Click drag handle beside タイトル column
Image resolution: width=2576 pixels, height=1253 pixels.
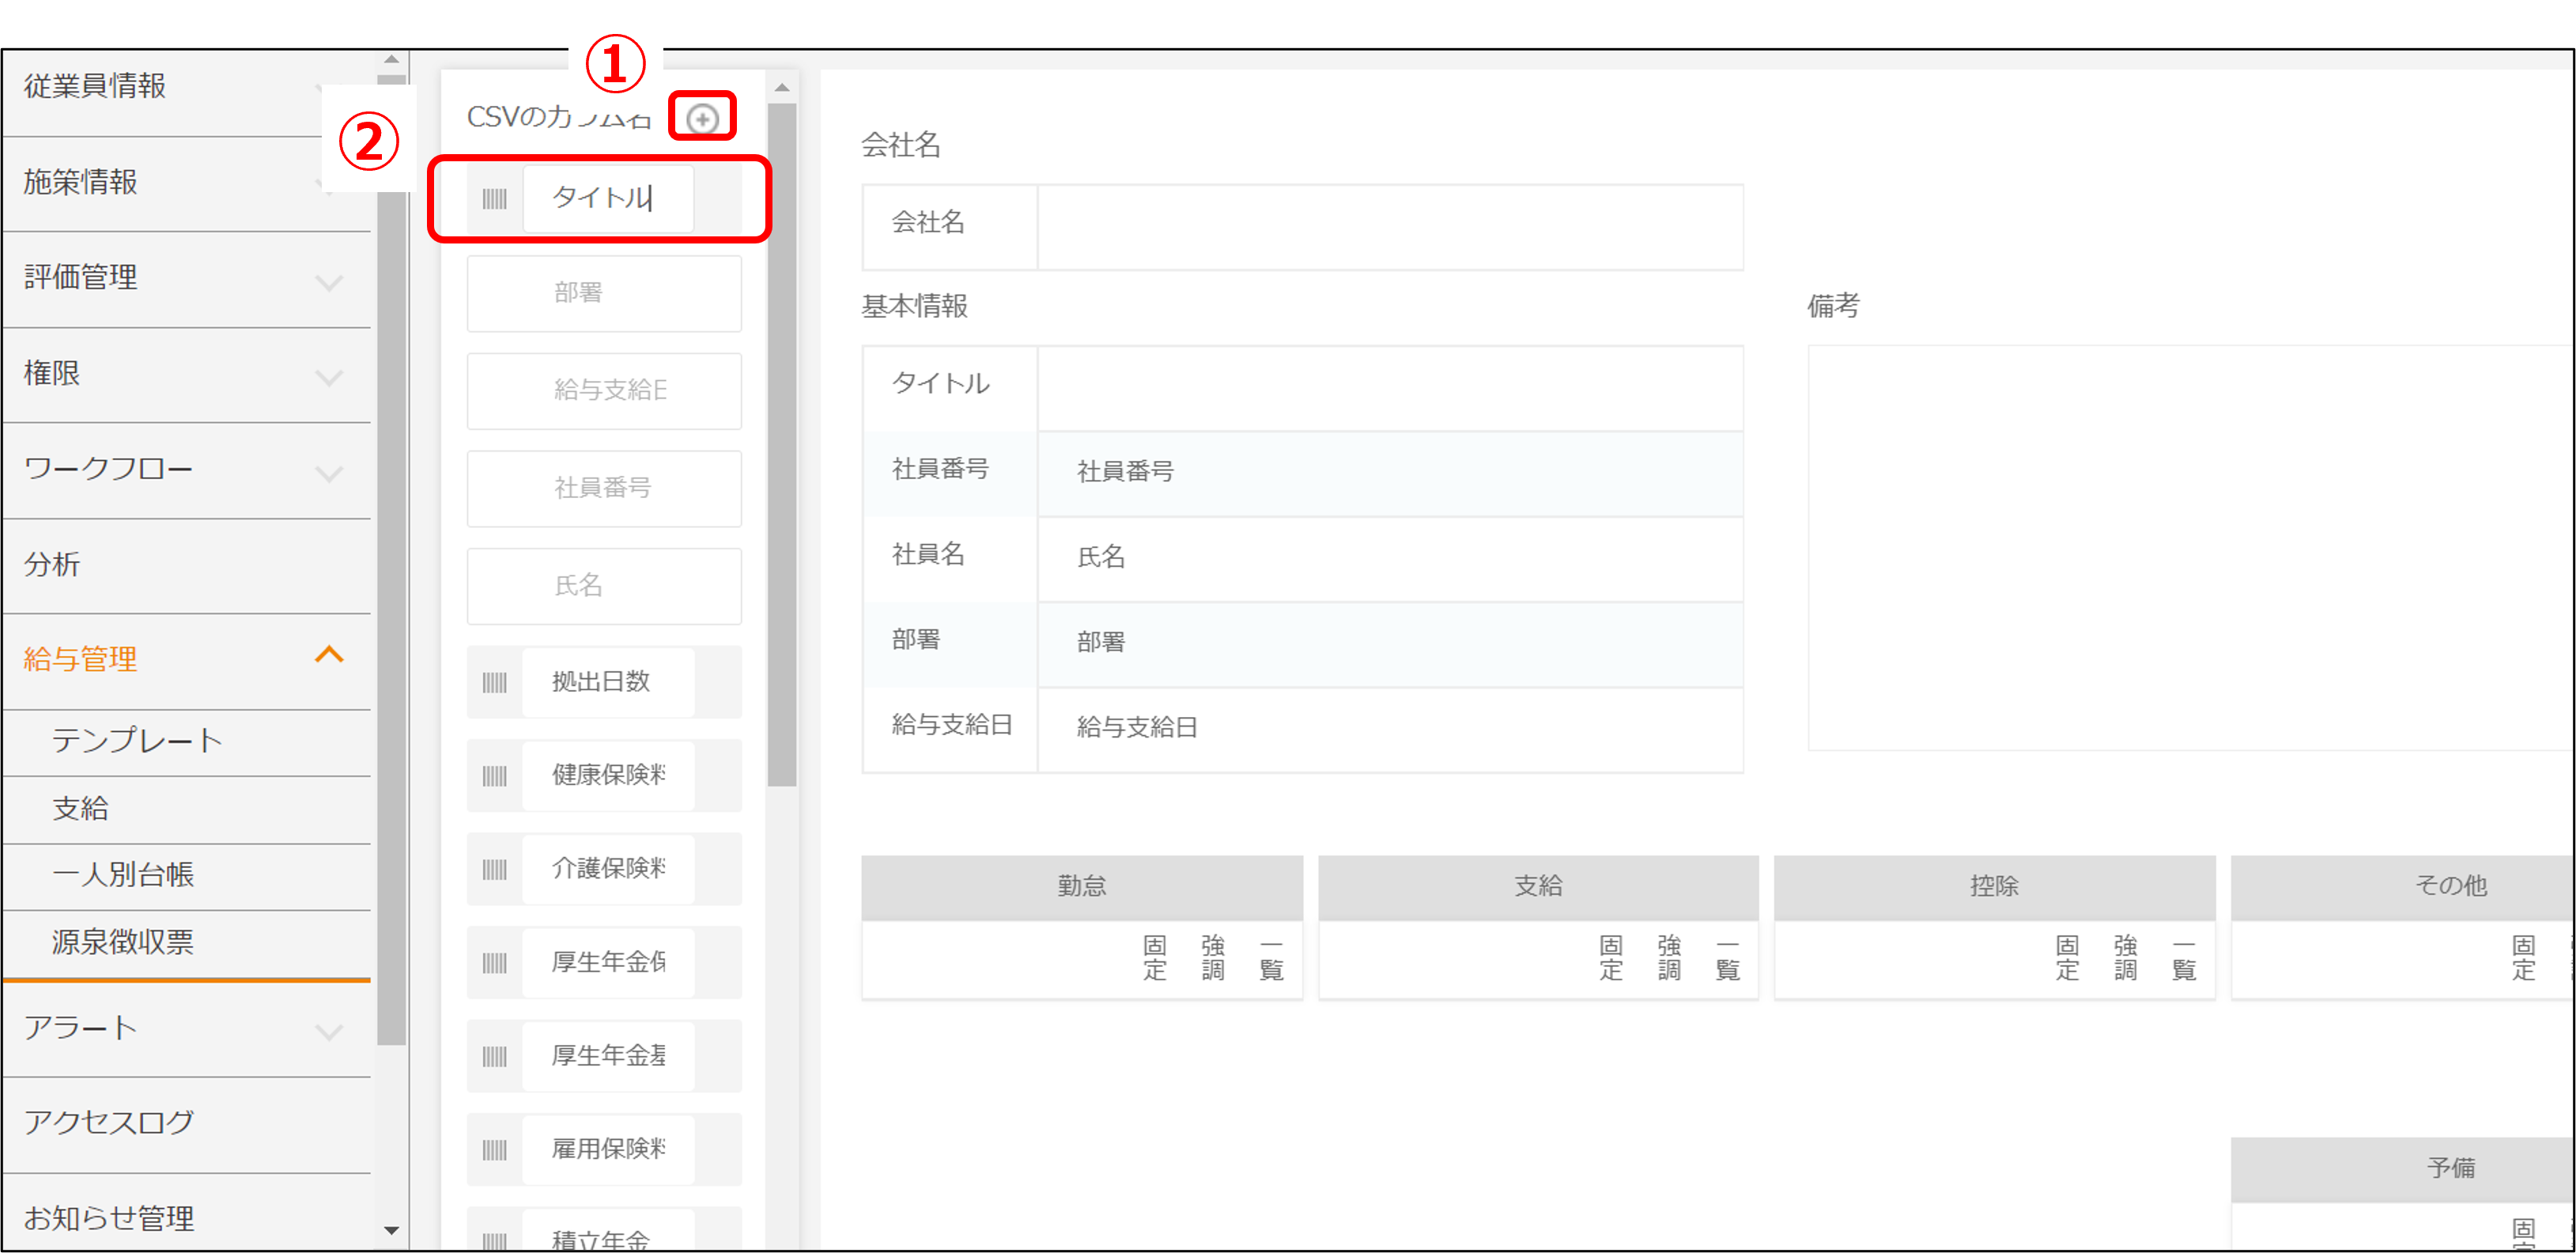coord(494,199)
